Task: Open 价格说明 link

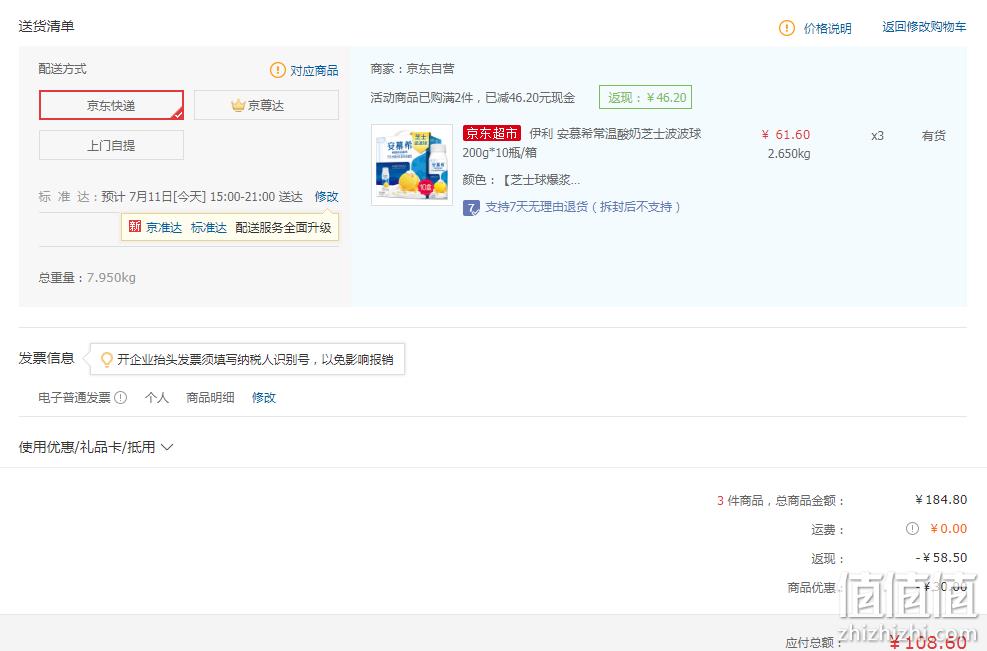Action: (x=827, y=28)
